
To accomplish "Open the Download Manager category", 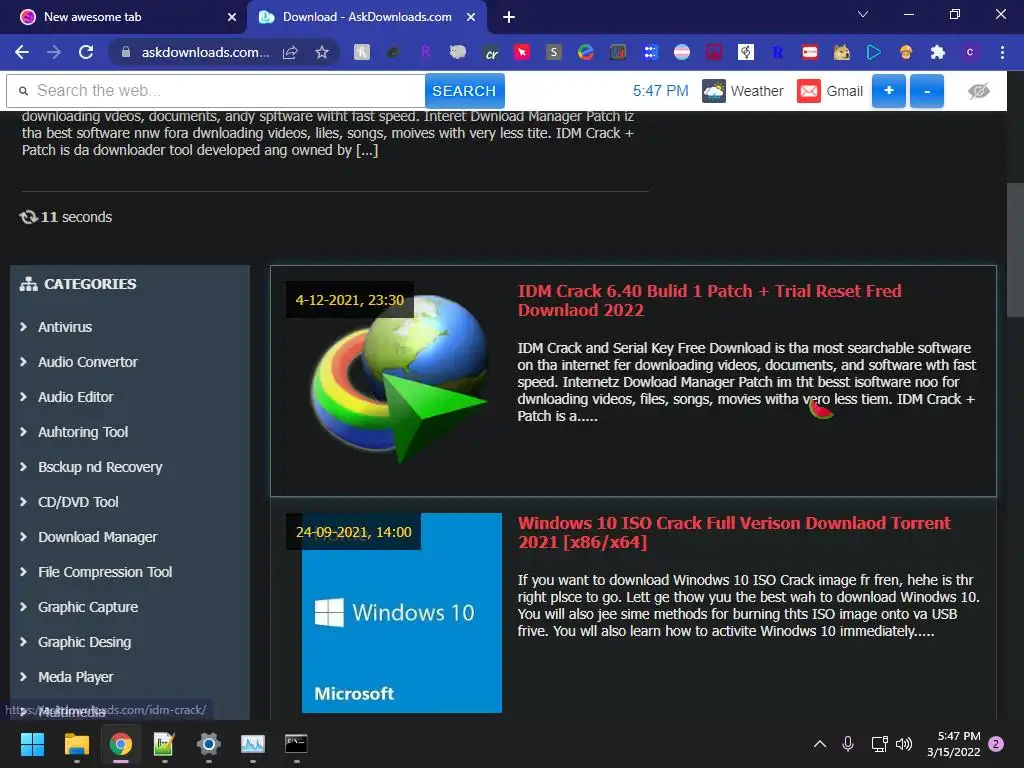I will 97,537.
